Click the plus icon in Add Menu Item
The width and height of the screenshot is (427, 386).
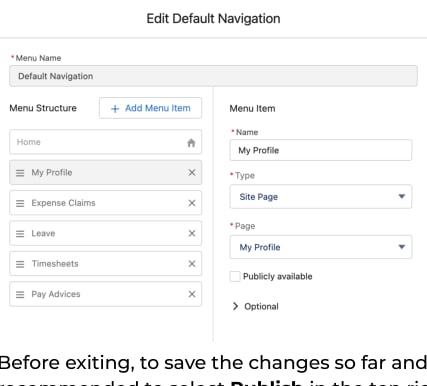[x=115, y=109]
